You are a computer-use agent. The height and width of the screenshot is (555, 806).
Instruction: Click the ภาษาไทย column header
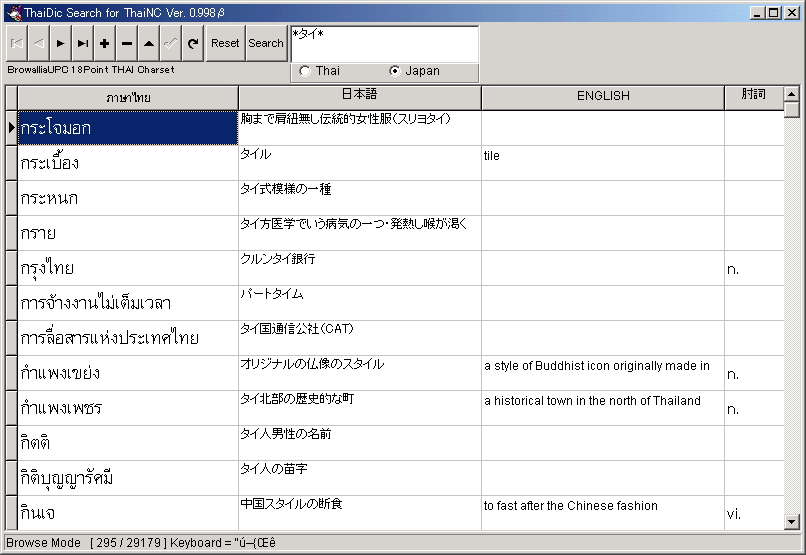128,97
